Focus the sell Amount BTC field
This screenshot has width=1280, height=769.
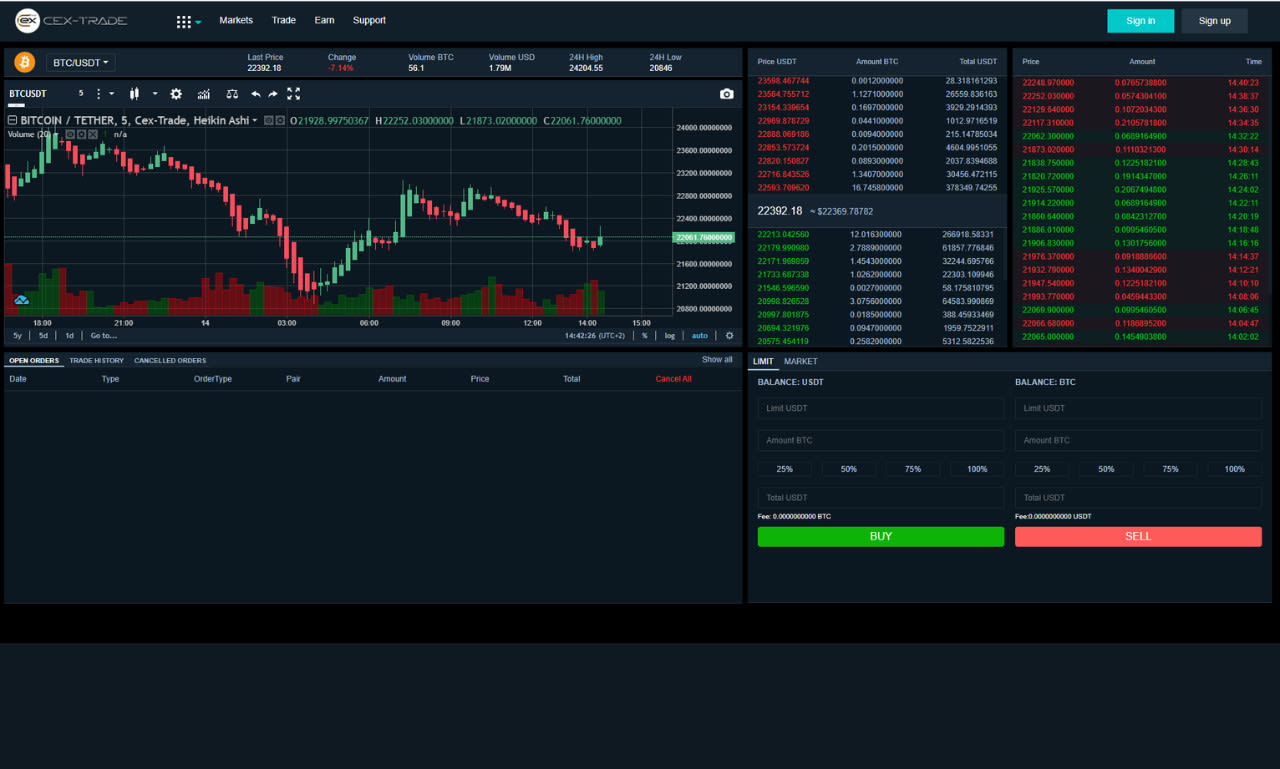(1138, 440)
